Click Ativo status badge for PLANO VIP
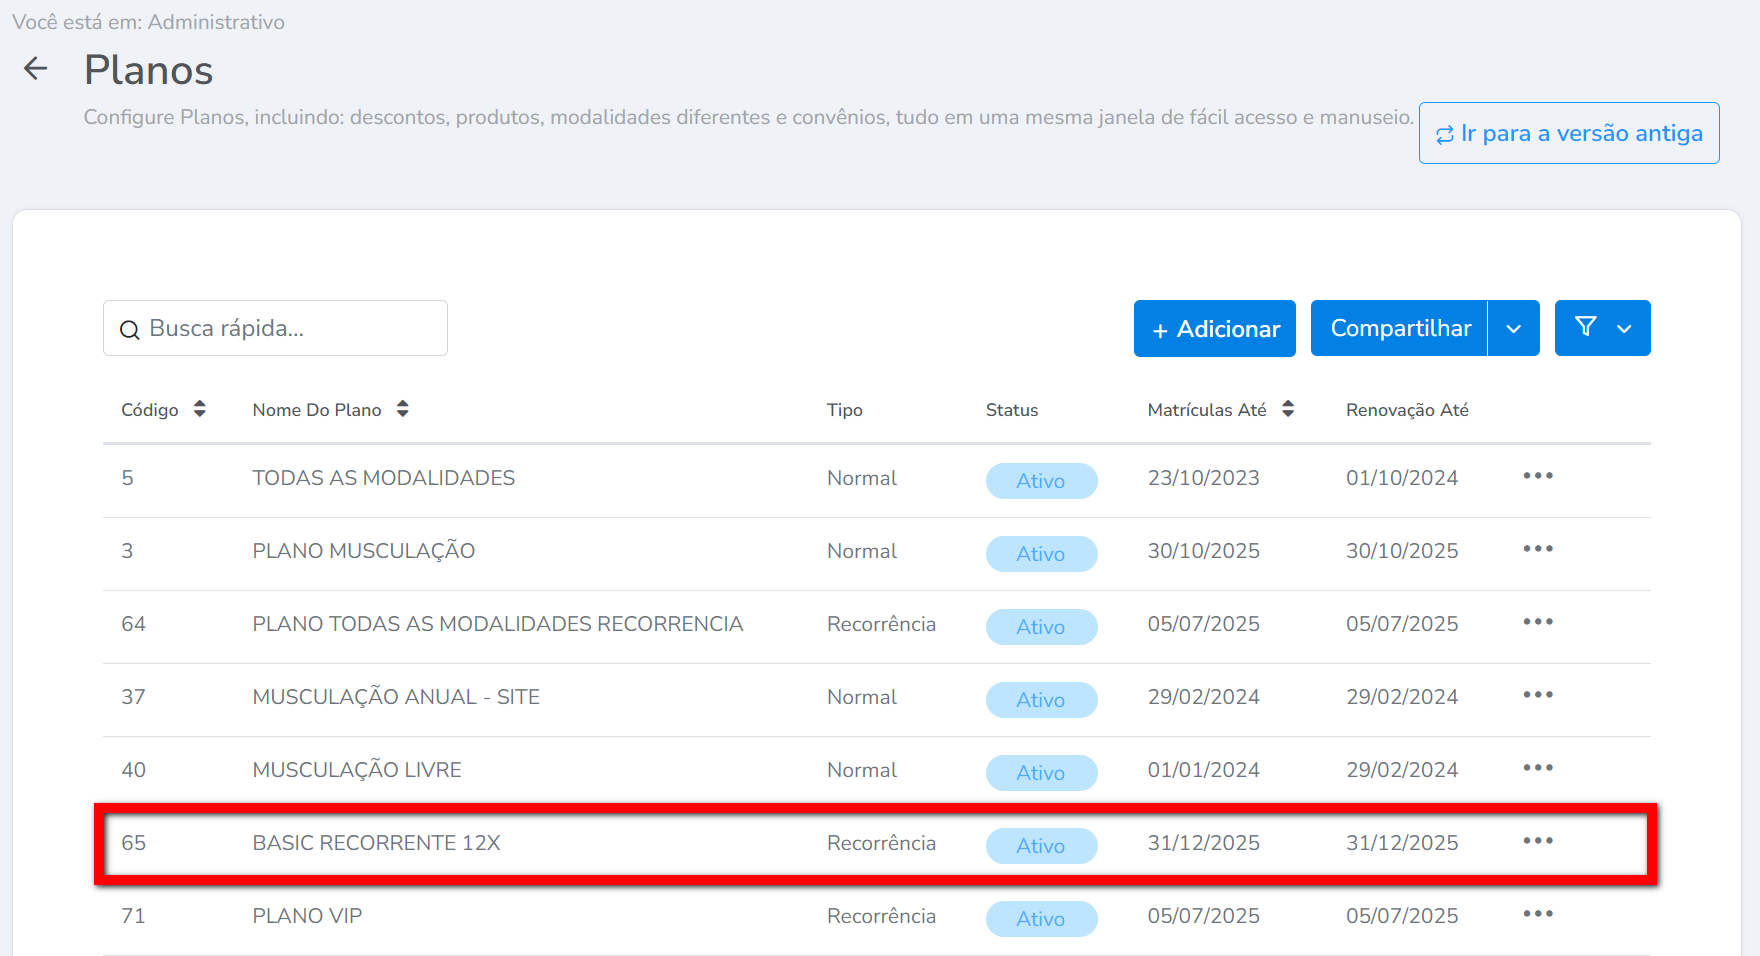The height and width of the screenshot is (956, 1760). pos(1041,918)
